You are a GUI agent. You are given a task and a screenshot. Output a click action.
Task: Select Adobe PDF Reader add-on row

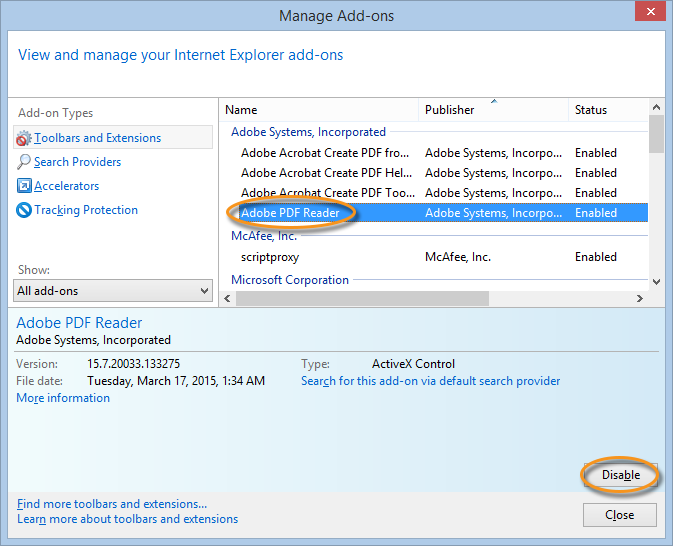click(x=290, y=213)
